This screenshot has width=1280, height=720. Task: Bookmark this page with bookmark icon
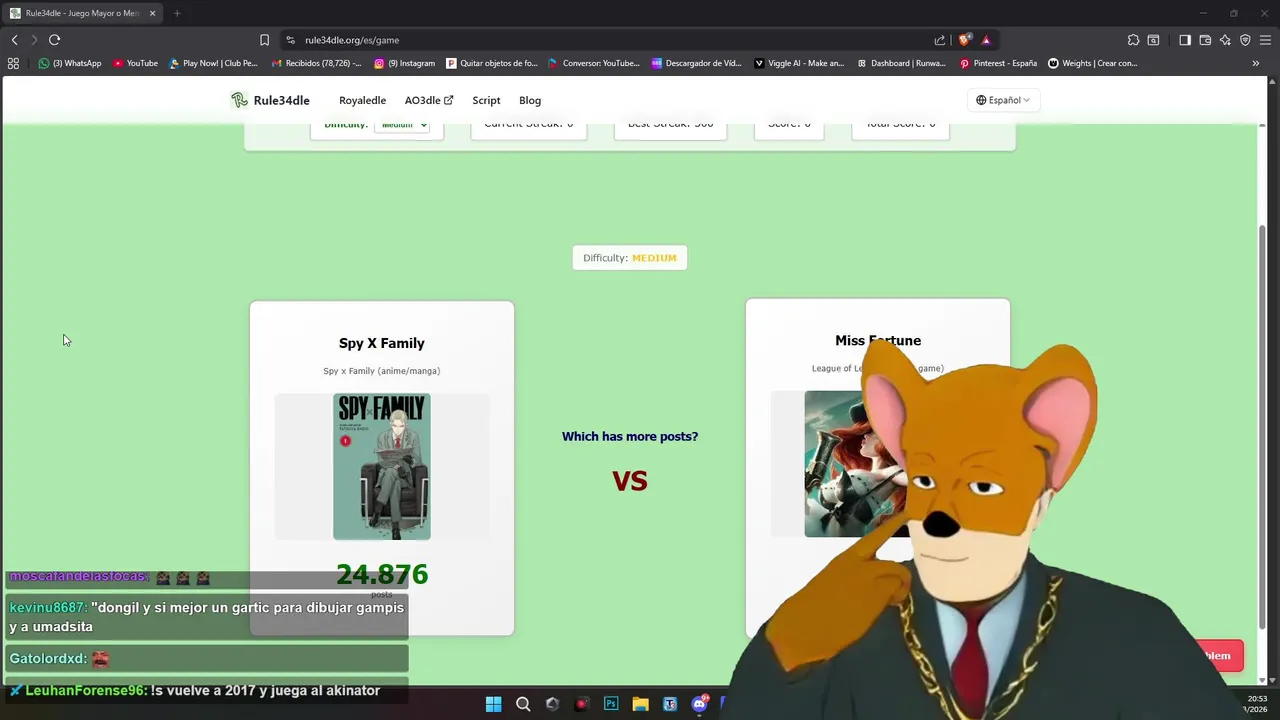(x=264, y=40)
